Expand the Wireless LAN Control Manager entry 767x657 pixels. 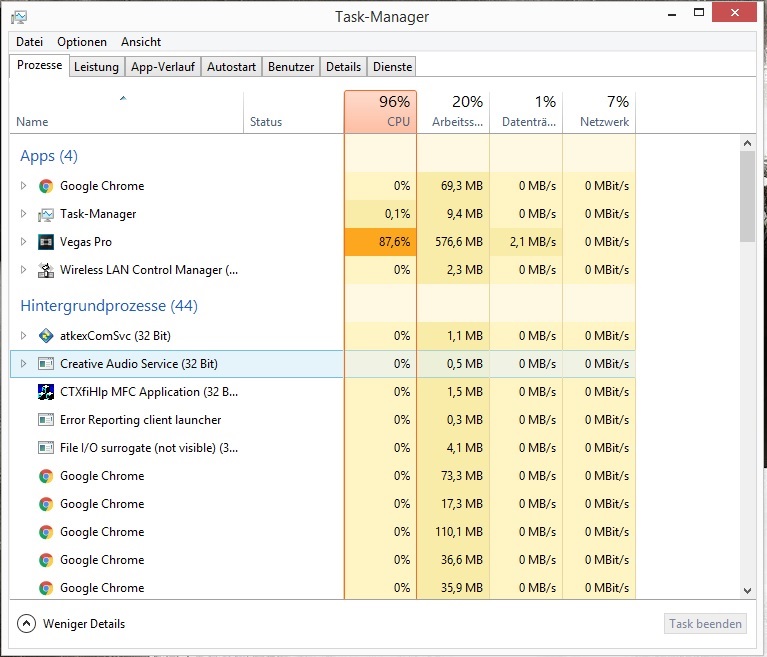(23, 270)
